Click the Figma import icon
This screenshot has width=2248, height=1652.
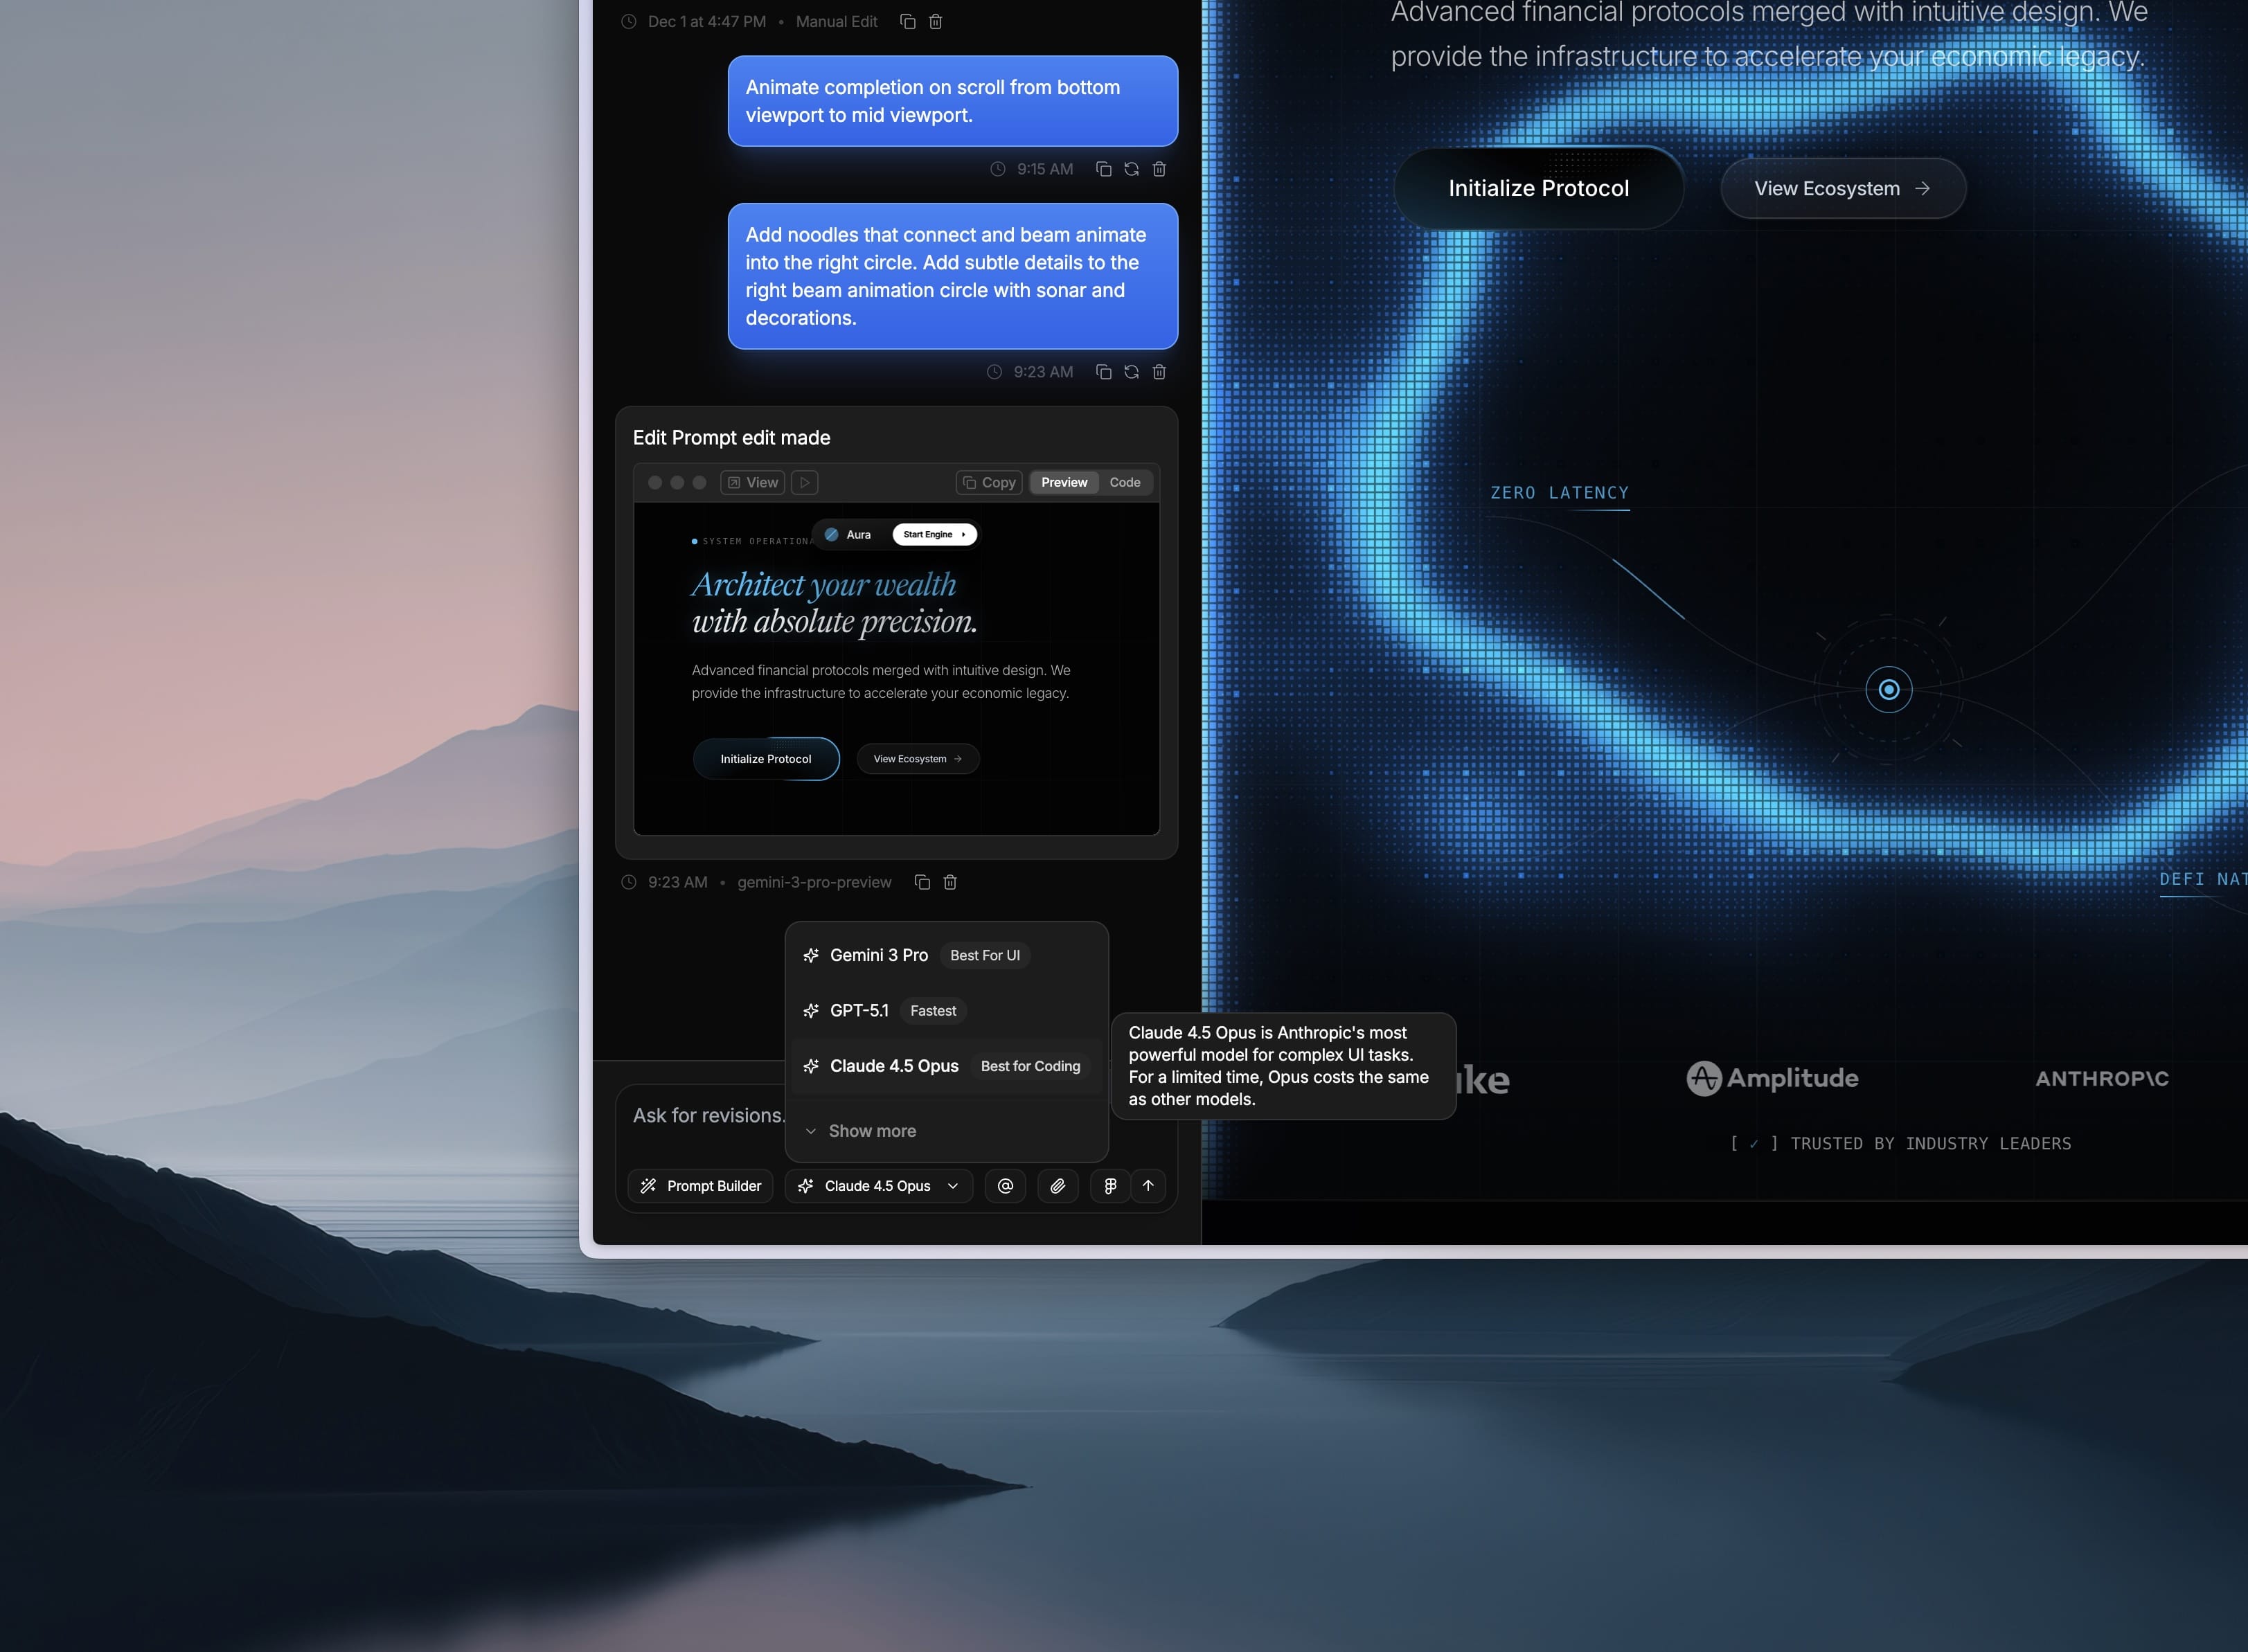pos(1109,1186)
